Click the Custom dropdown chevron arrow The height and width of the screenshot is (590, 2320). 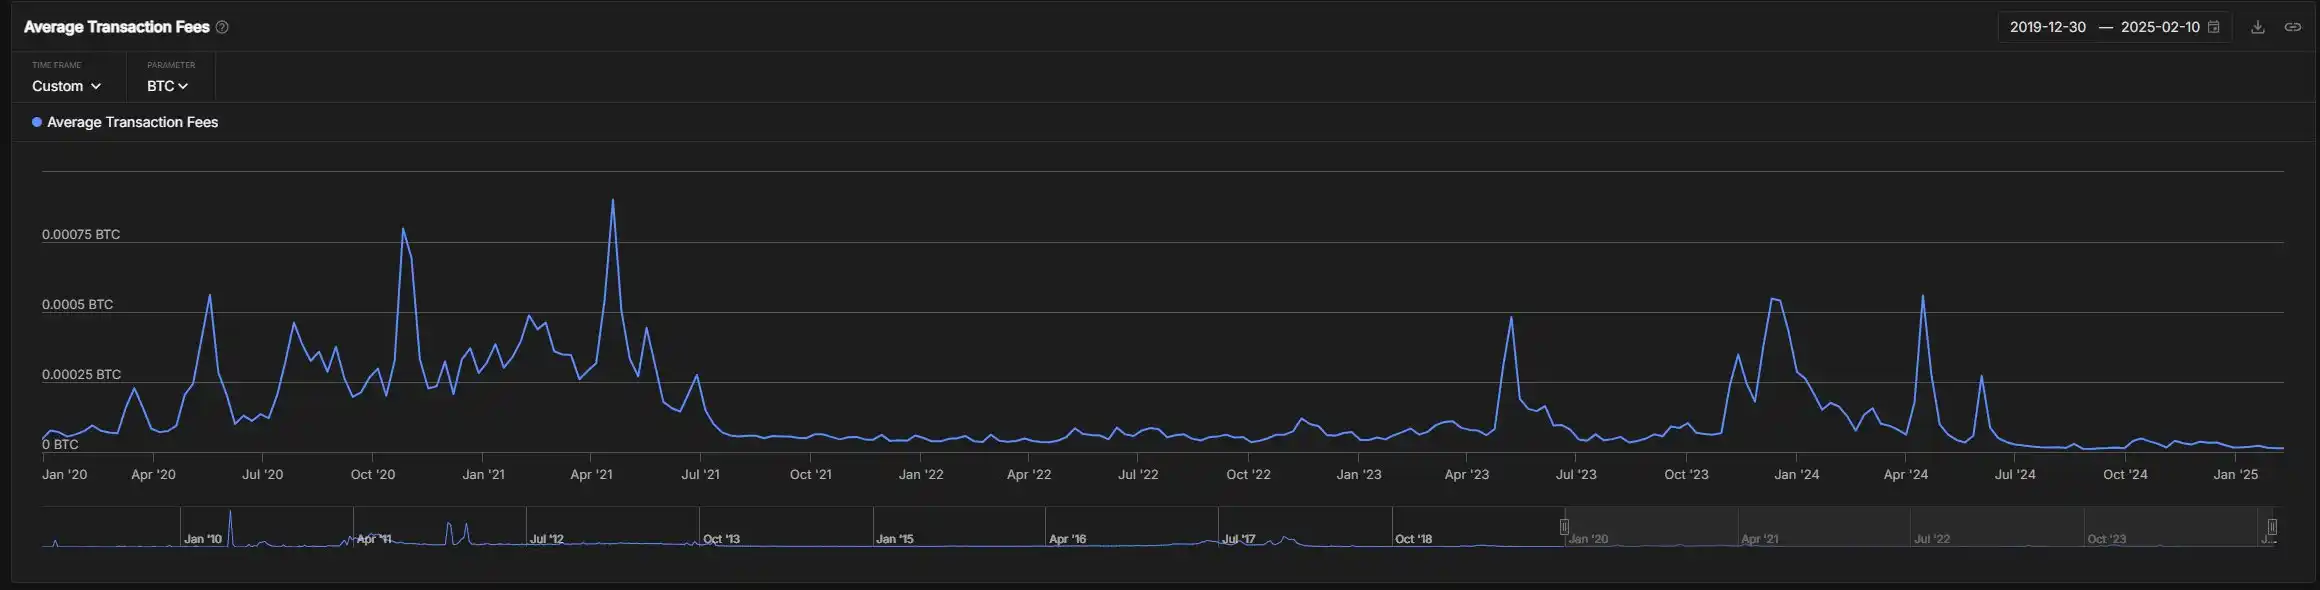coord(96,86)
